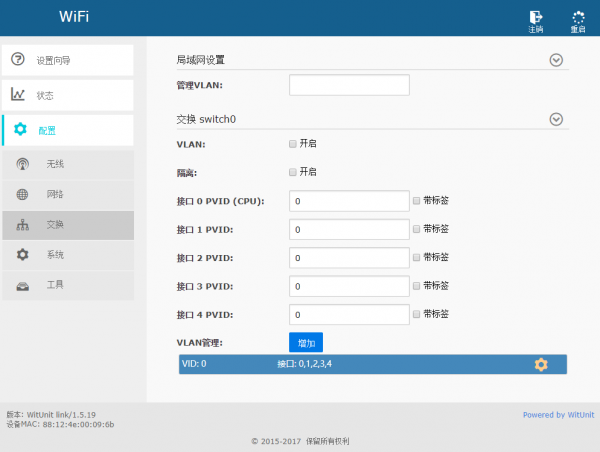Click the wireless antenna icon beside 无线

click(23, 164)
